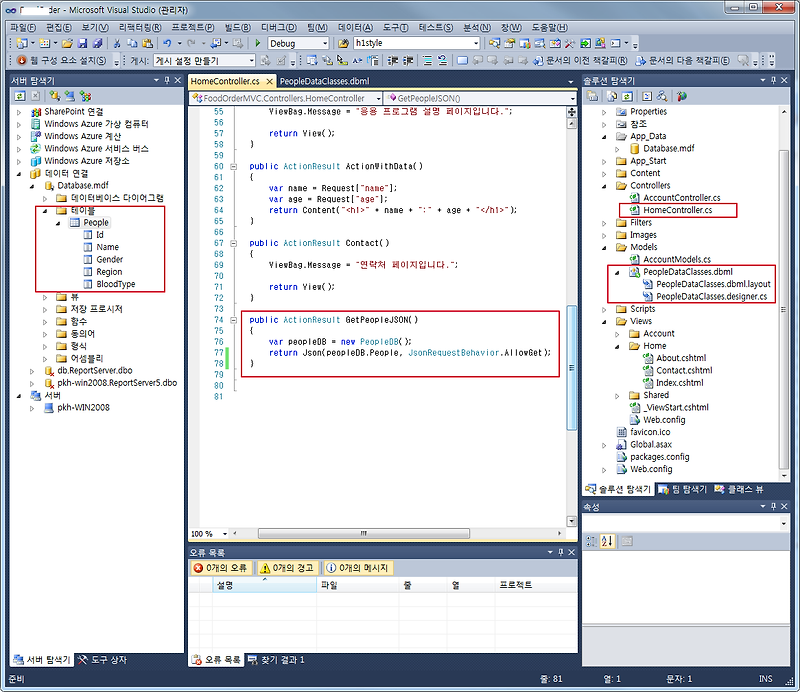Screen dimensions: 800x692
Task: Toggle the 0 errors filter button
Action: click(220, 568)
